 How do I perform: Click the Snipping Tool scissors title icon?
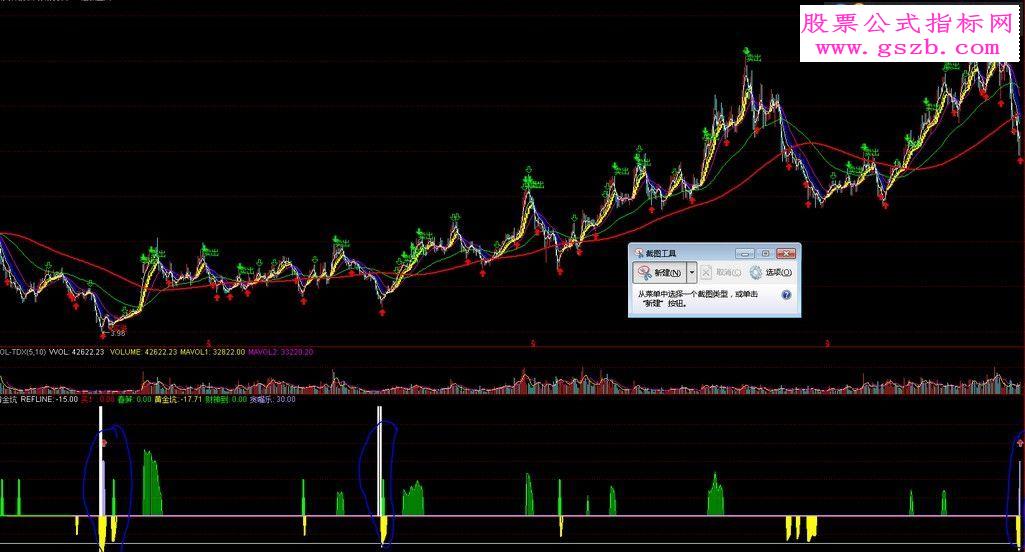click(x=638, y=253)
